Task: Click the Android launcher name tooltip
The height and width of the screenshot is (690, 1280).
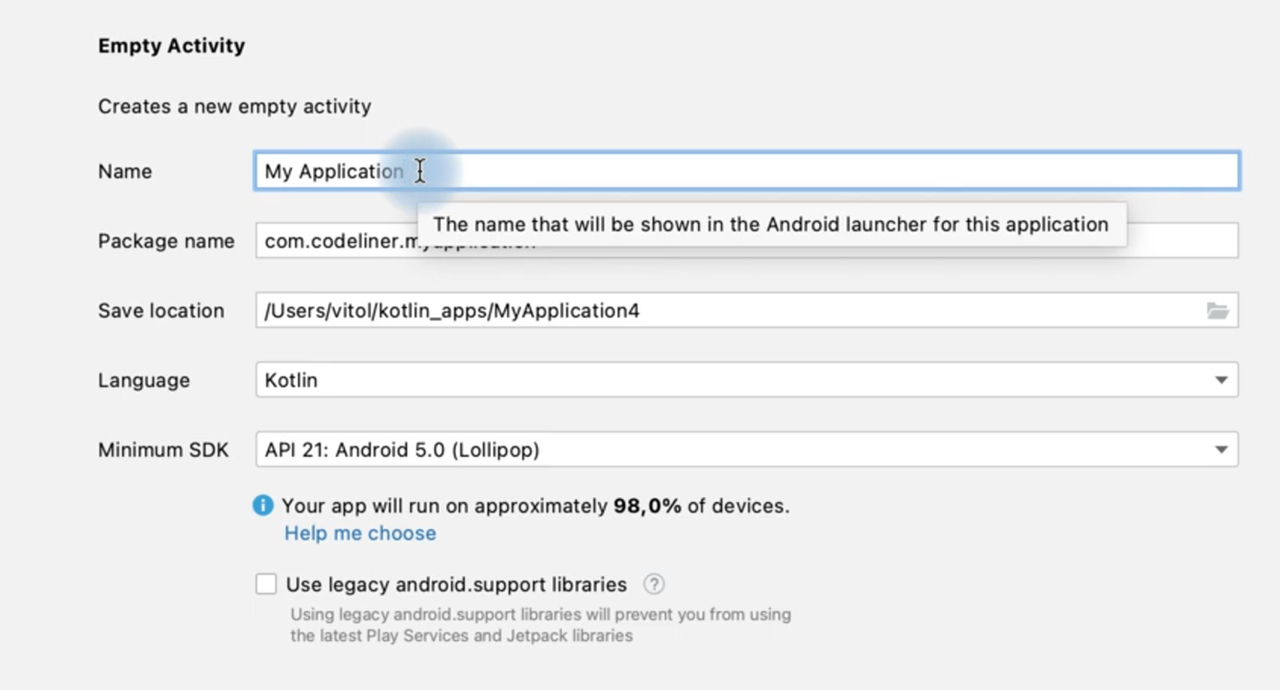Action: [770, 224]
